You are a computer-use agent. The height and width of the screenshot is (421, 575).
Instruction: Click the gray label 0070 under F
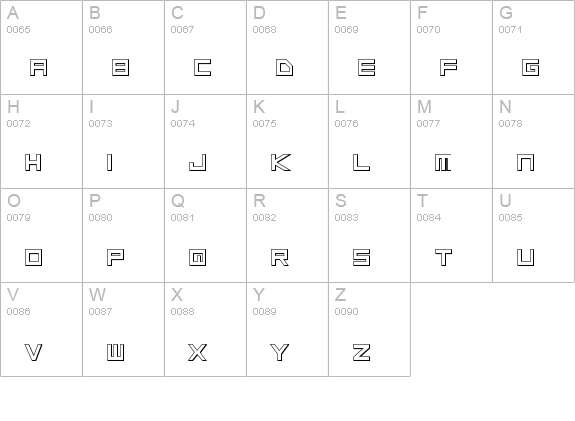pyautogui.click(x=428, y=29)
